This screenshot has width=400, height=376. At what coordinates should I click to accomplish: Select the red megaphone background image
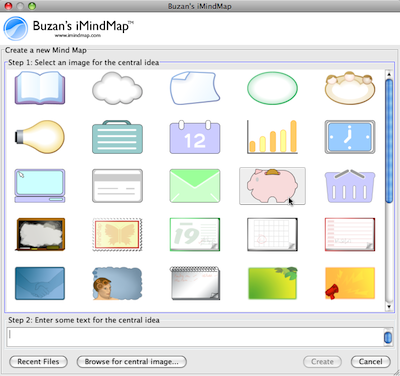(350, 283)
